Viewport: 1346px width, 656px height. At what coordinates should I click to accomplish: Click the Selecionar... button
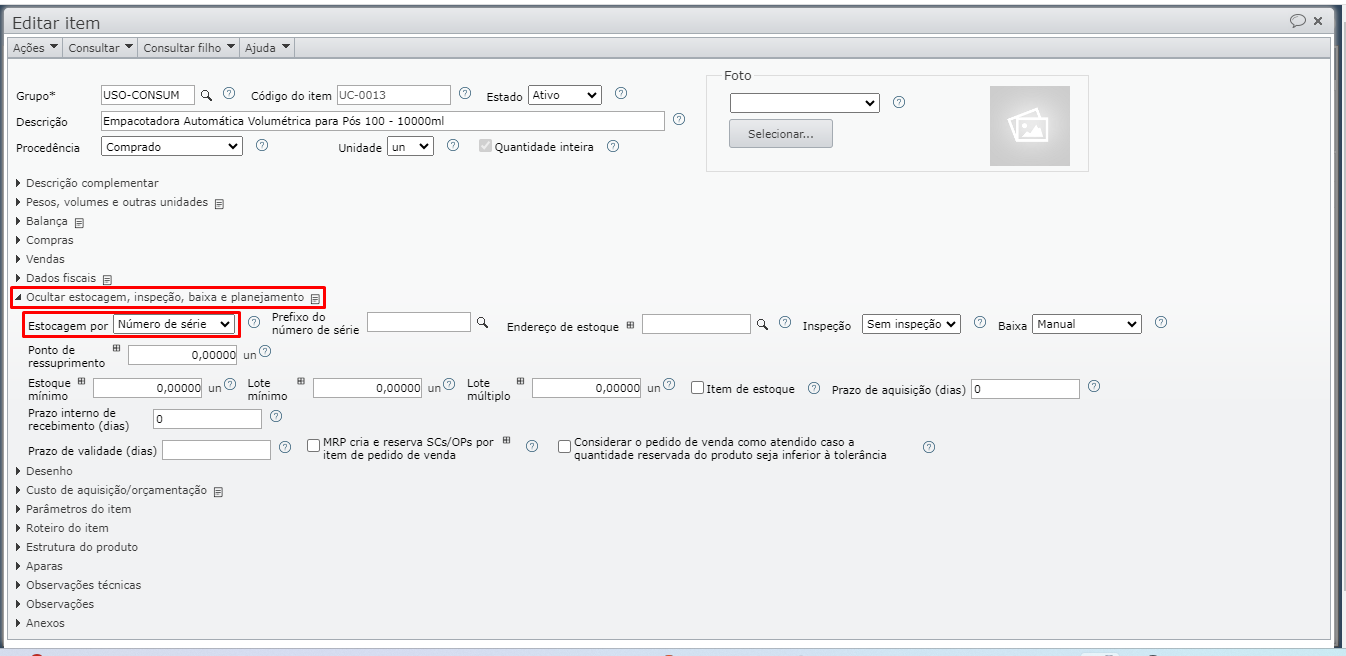(781, 134)
